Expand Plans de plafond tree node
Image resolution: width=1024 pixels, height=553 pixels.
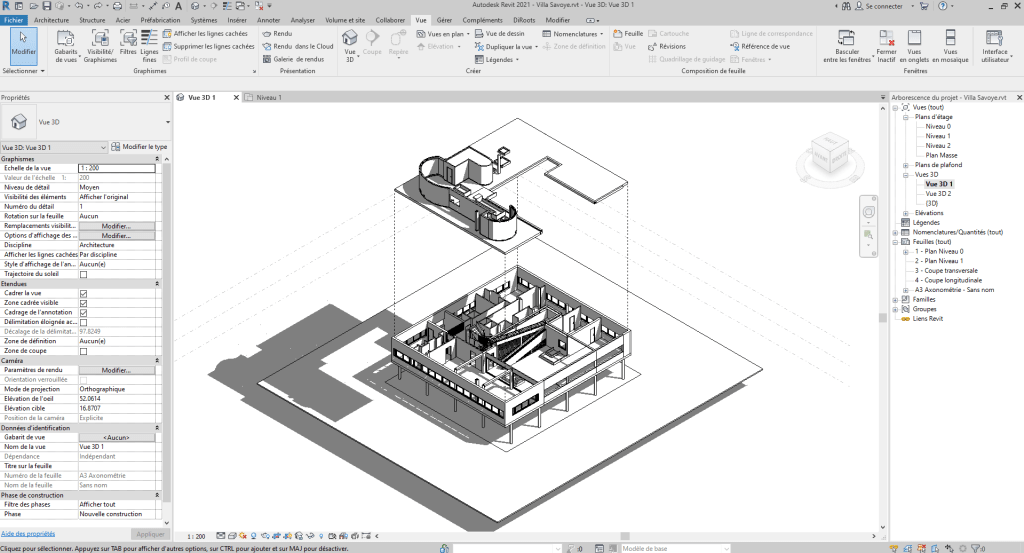tap(905, 165)
